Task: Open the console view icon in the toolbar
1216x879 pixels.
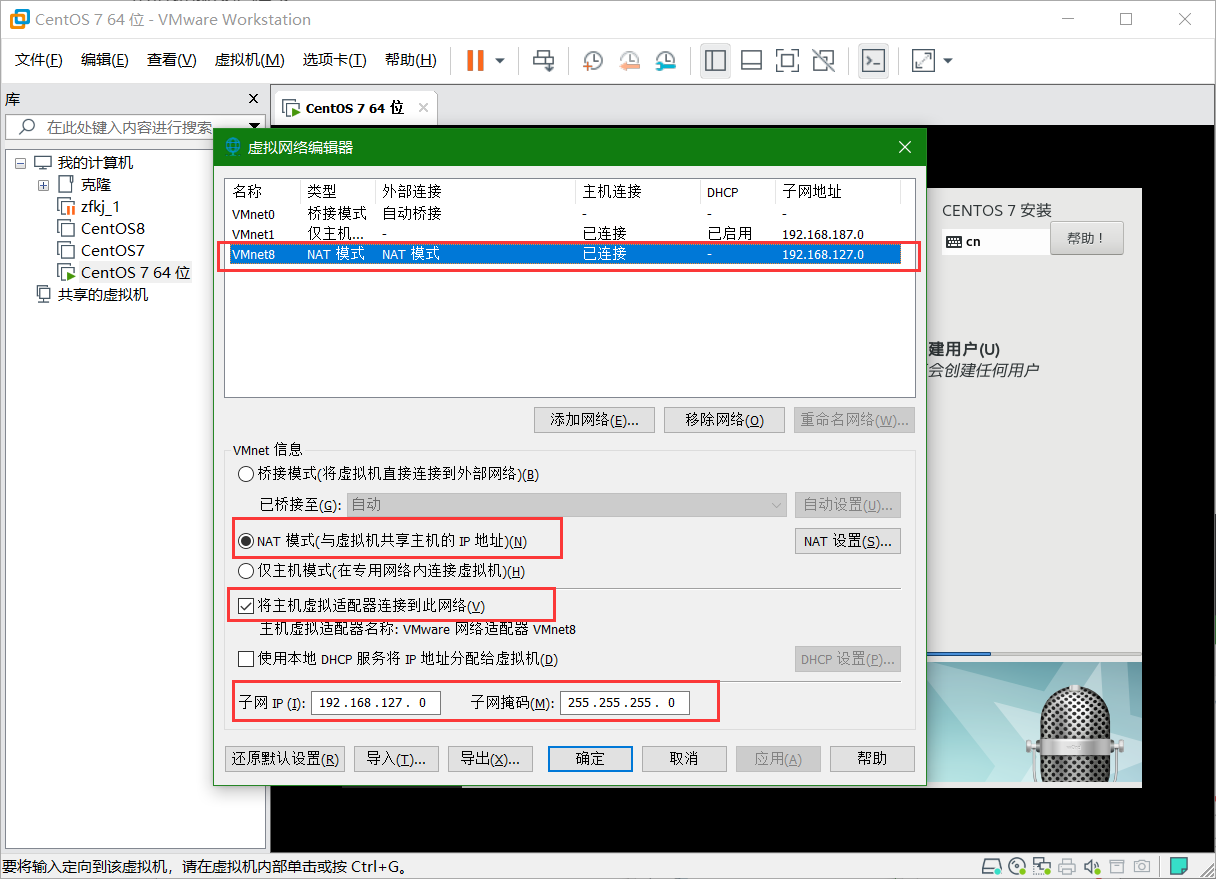Action: [x=873, y=61]
